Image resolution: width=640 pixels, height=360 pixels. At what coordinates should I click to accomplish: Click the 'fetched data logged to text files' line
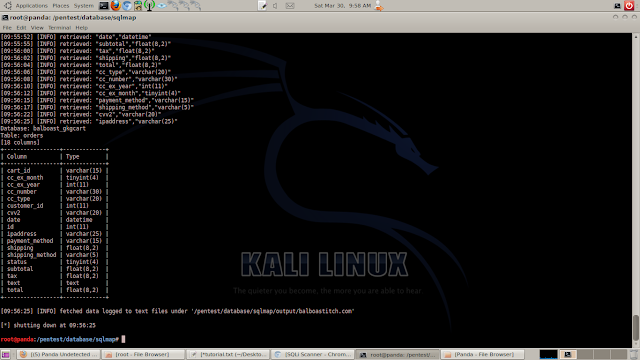tap(177, 311)
